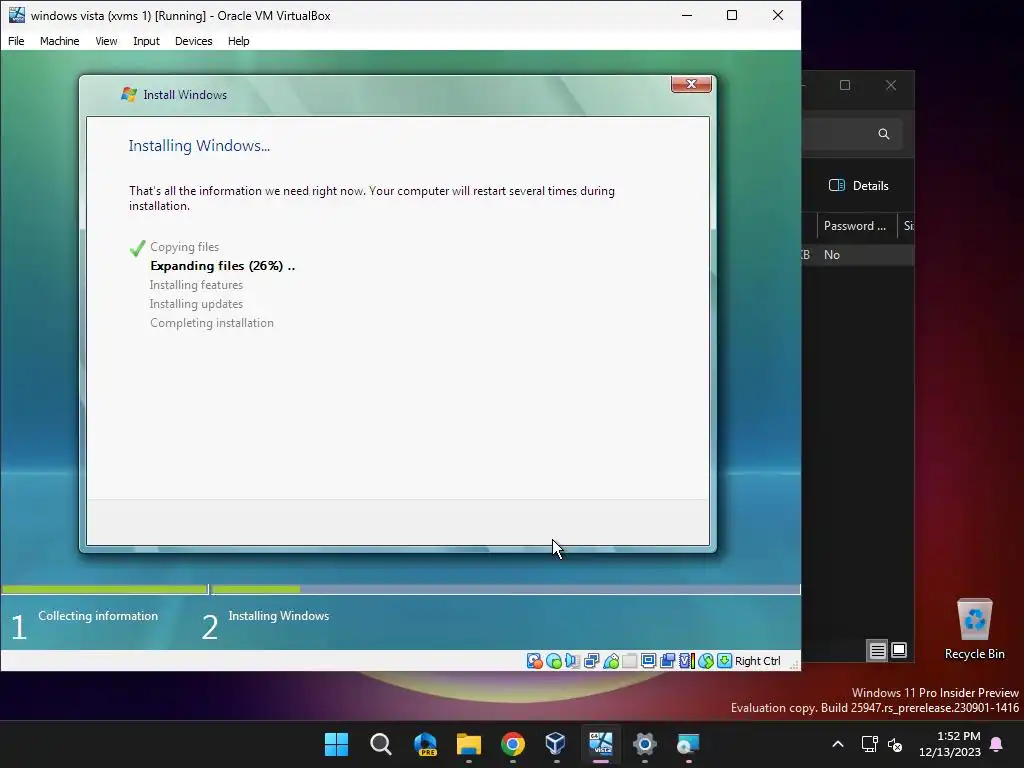
Task: Close the VirtualBox VM window
Action: (778, 15)
